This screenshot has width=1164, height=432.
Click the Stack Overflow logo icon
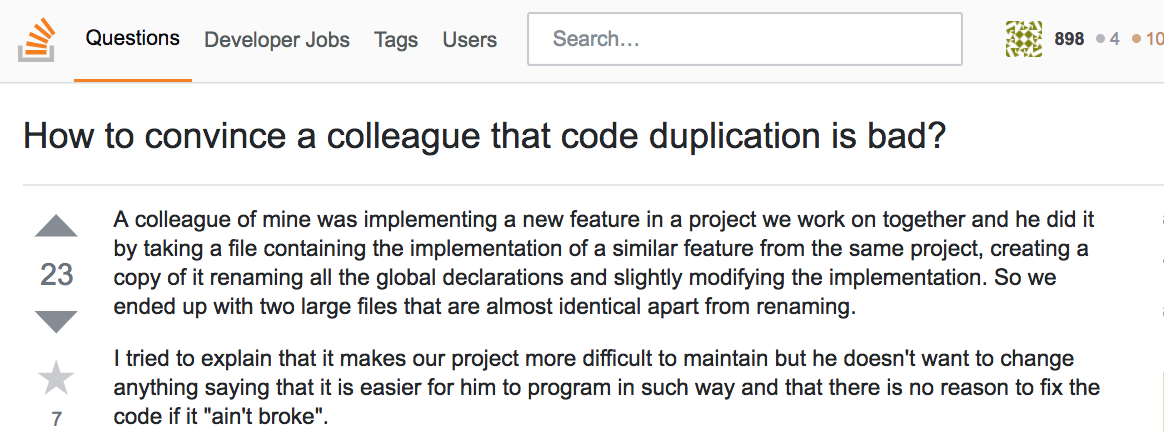pyautogui.click(x=37, y=41)
